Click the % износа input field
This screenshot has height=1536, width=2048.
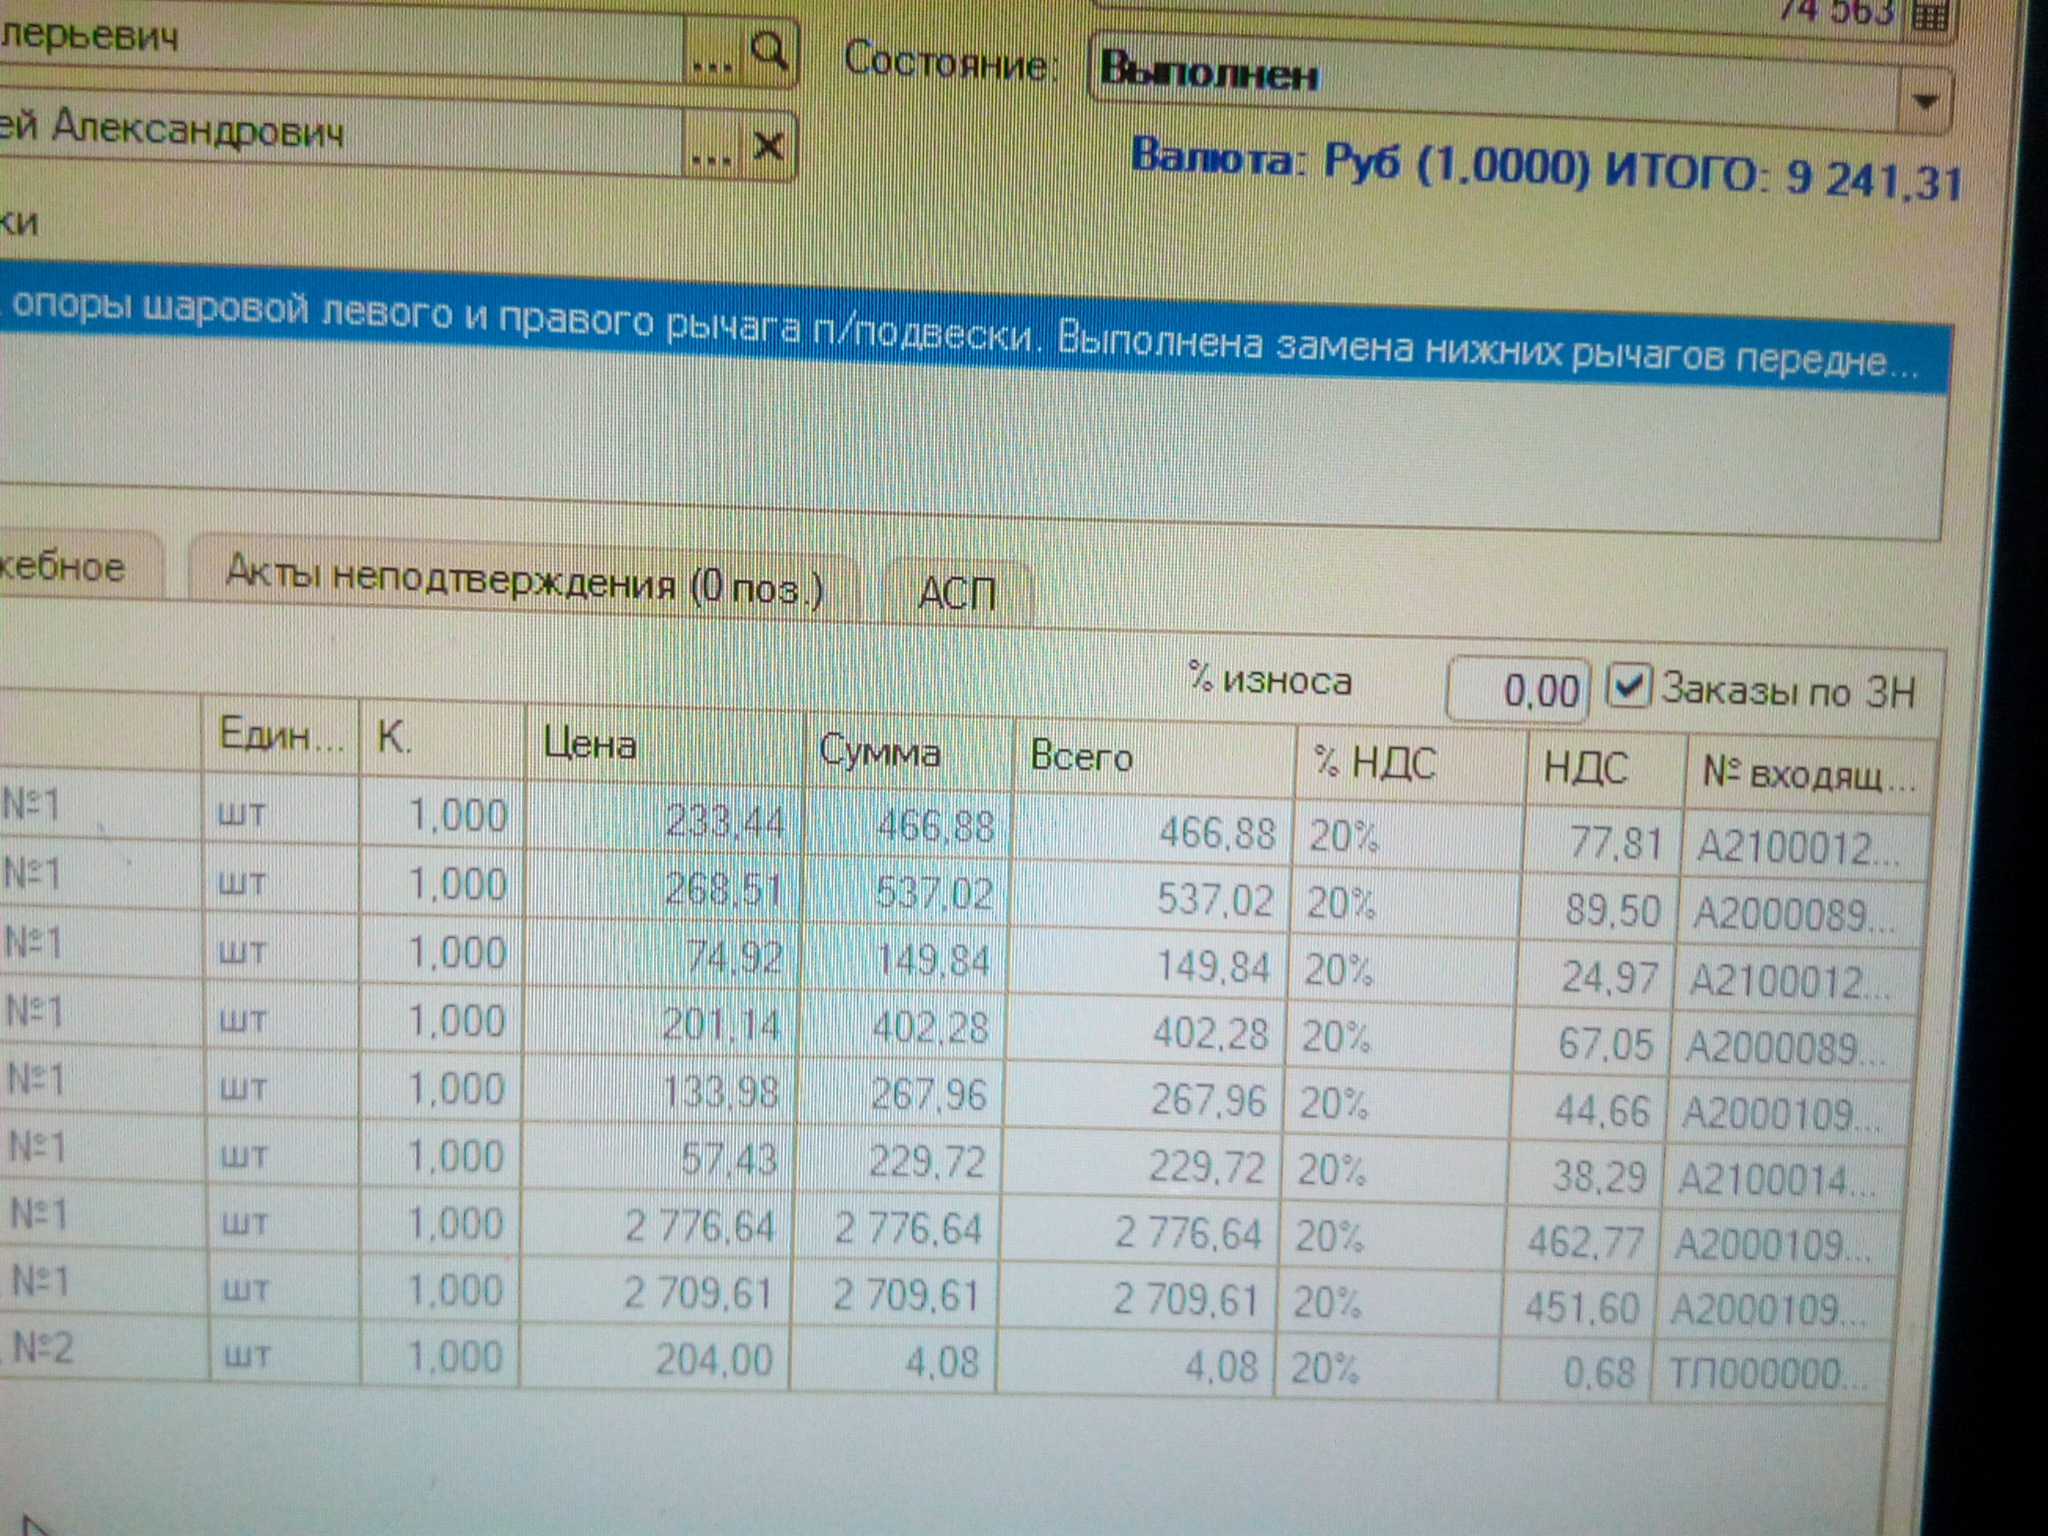[1517, 690]
